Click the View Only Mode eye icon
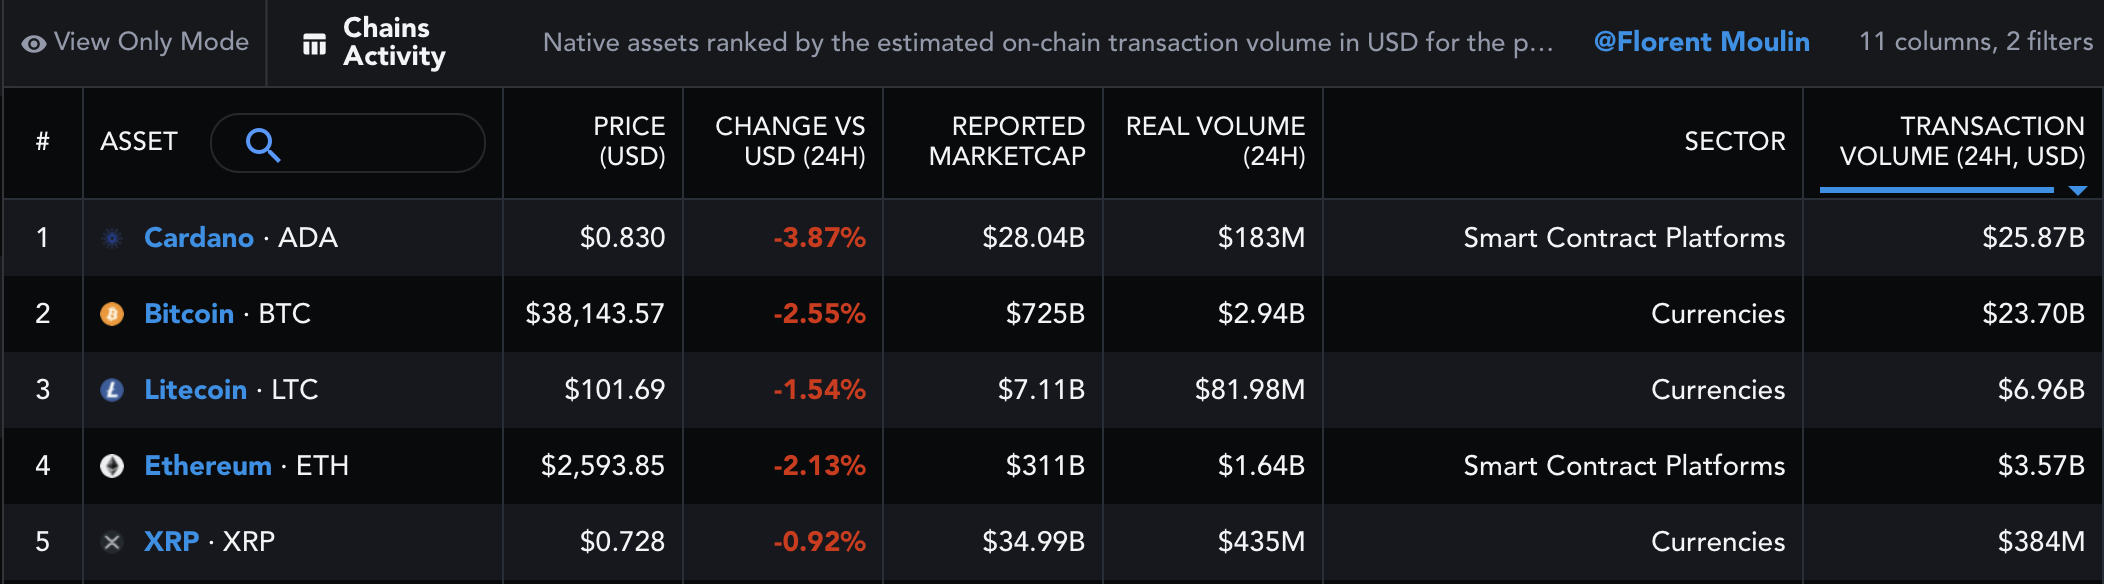 [x=33, y=42]
